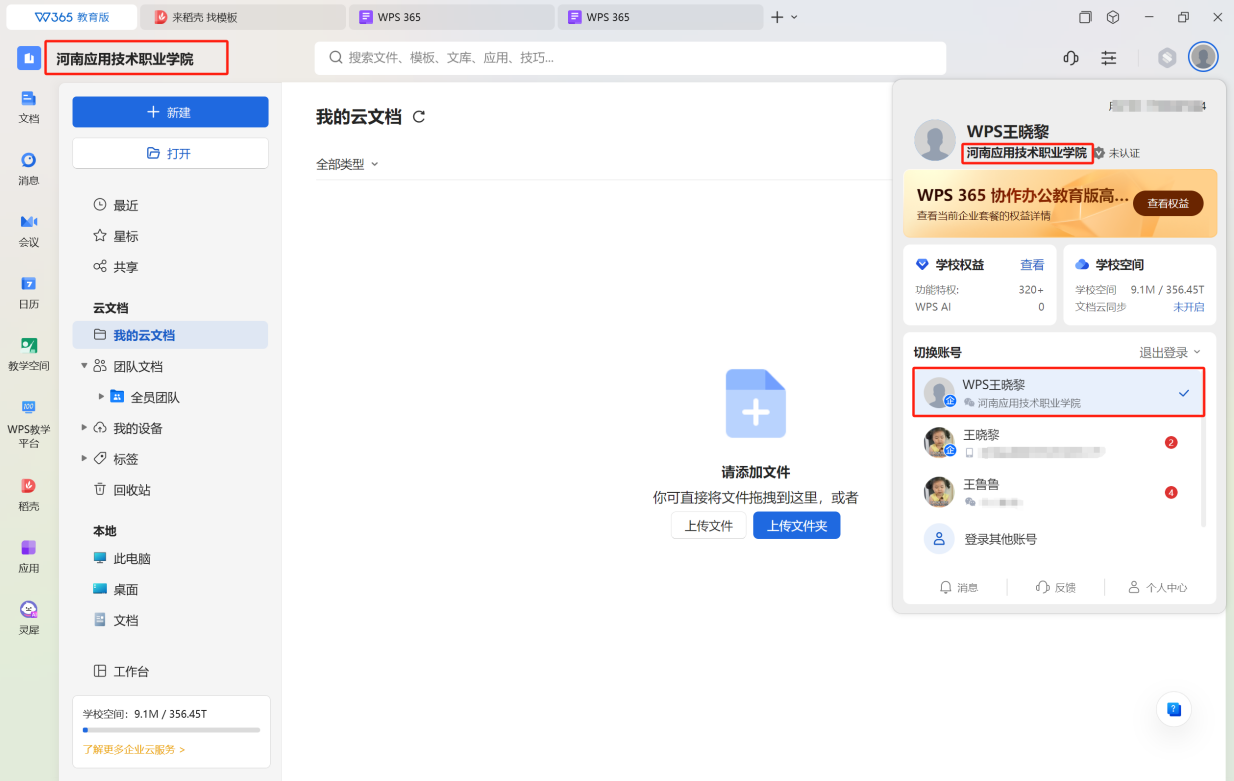Screen dimensions: 1234x781
Task: Open the 灵犀 assistant
Action: click(29, 618)
